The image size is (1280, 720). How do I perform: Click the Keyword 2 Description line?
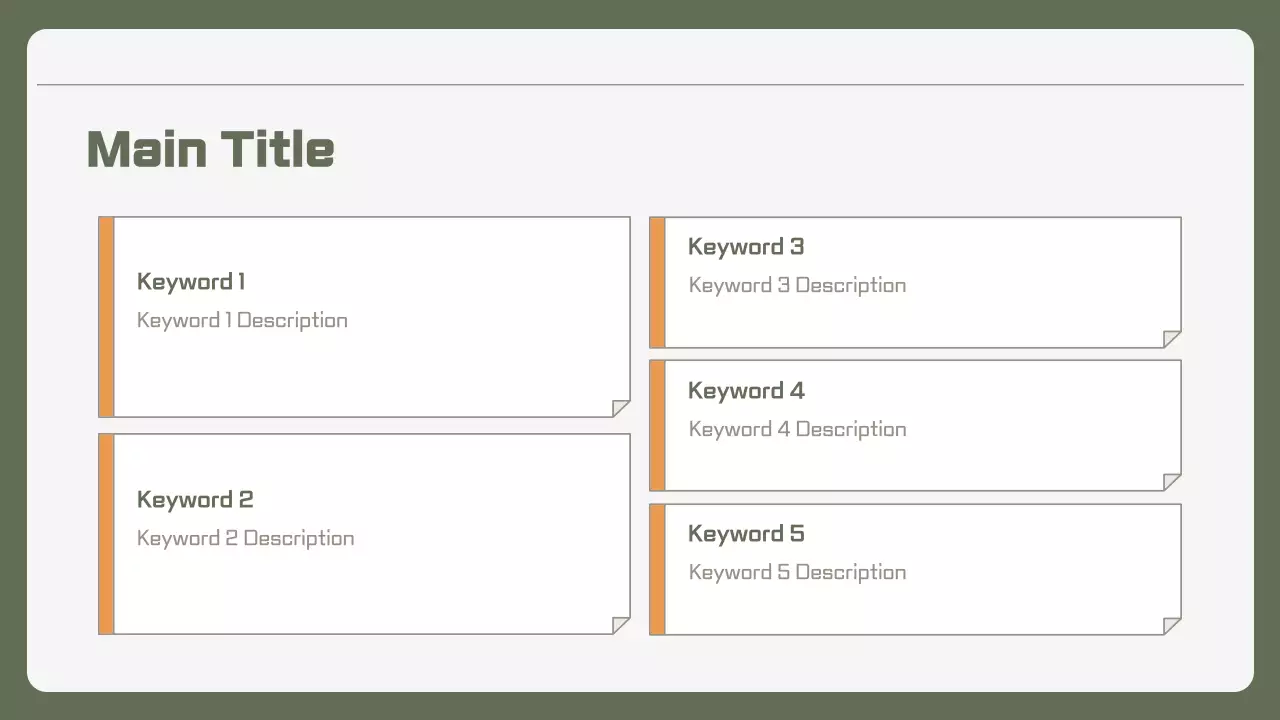point(245,539)
